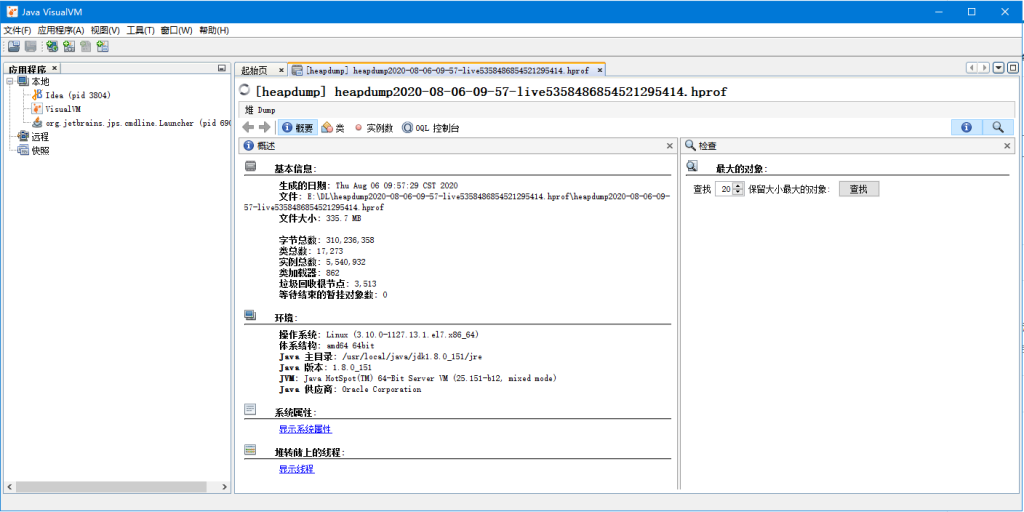Open the OQL 控制台 console view
1024x512 pixels.
coord(431,128)
